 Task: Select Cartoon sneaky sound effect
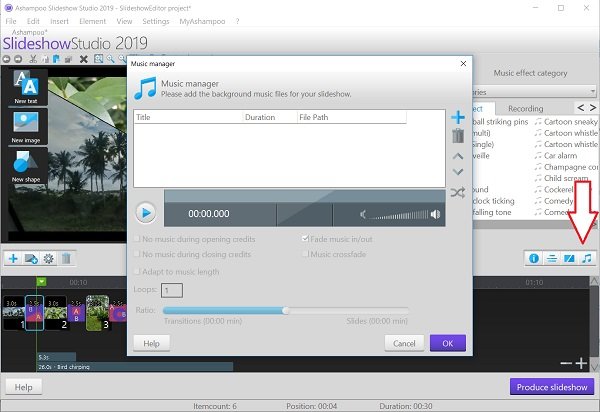566,122
